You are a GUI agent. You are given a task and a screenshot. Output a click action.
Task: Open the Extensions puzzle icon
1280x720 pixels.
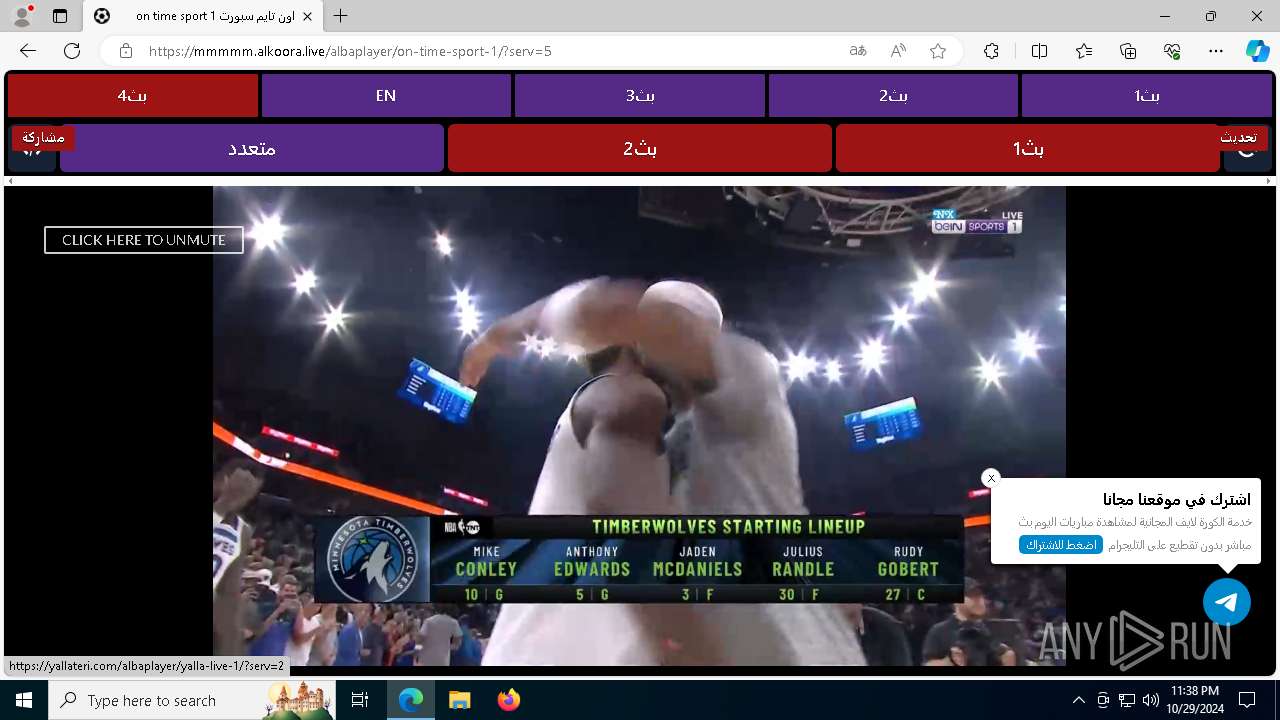point(991,51)
